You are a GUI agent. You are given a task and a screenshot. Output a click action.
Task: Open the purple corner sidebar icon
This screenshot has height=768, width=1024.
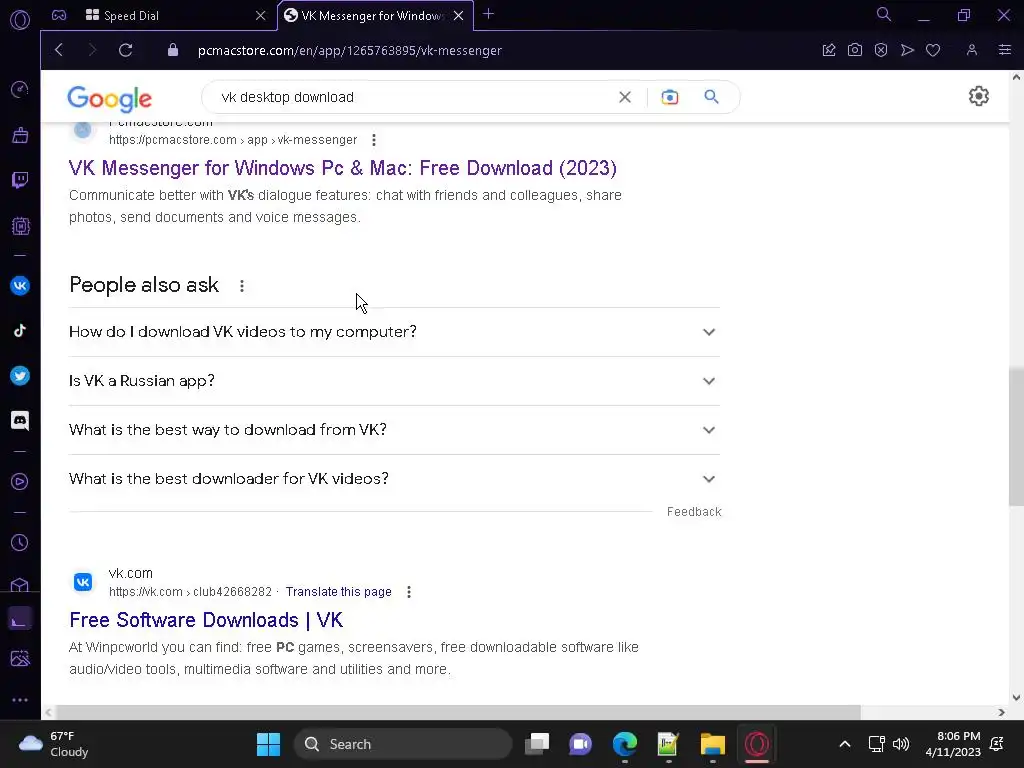coord(20,619)
